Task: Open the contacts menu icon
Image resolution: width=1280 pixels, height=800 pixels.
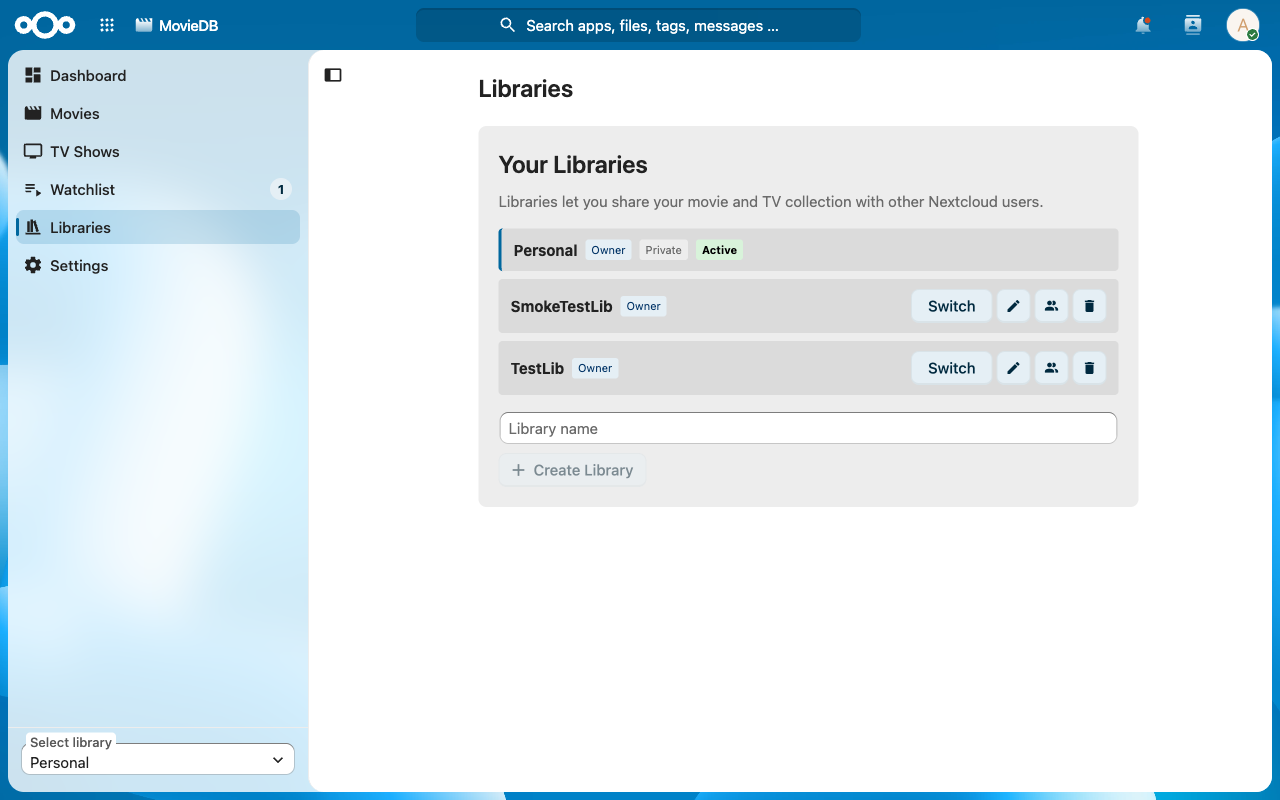Action: [1192, 25]
